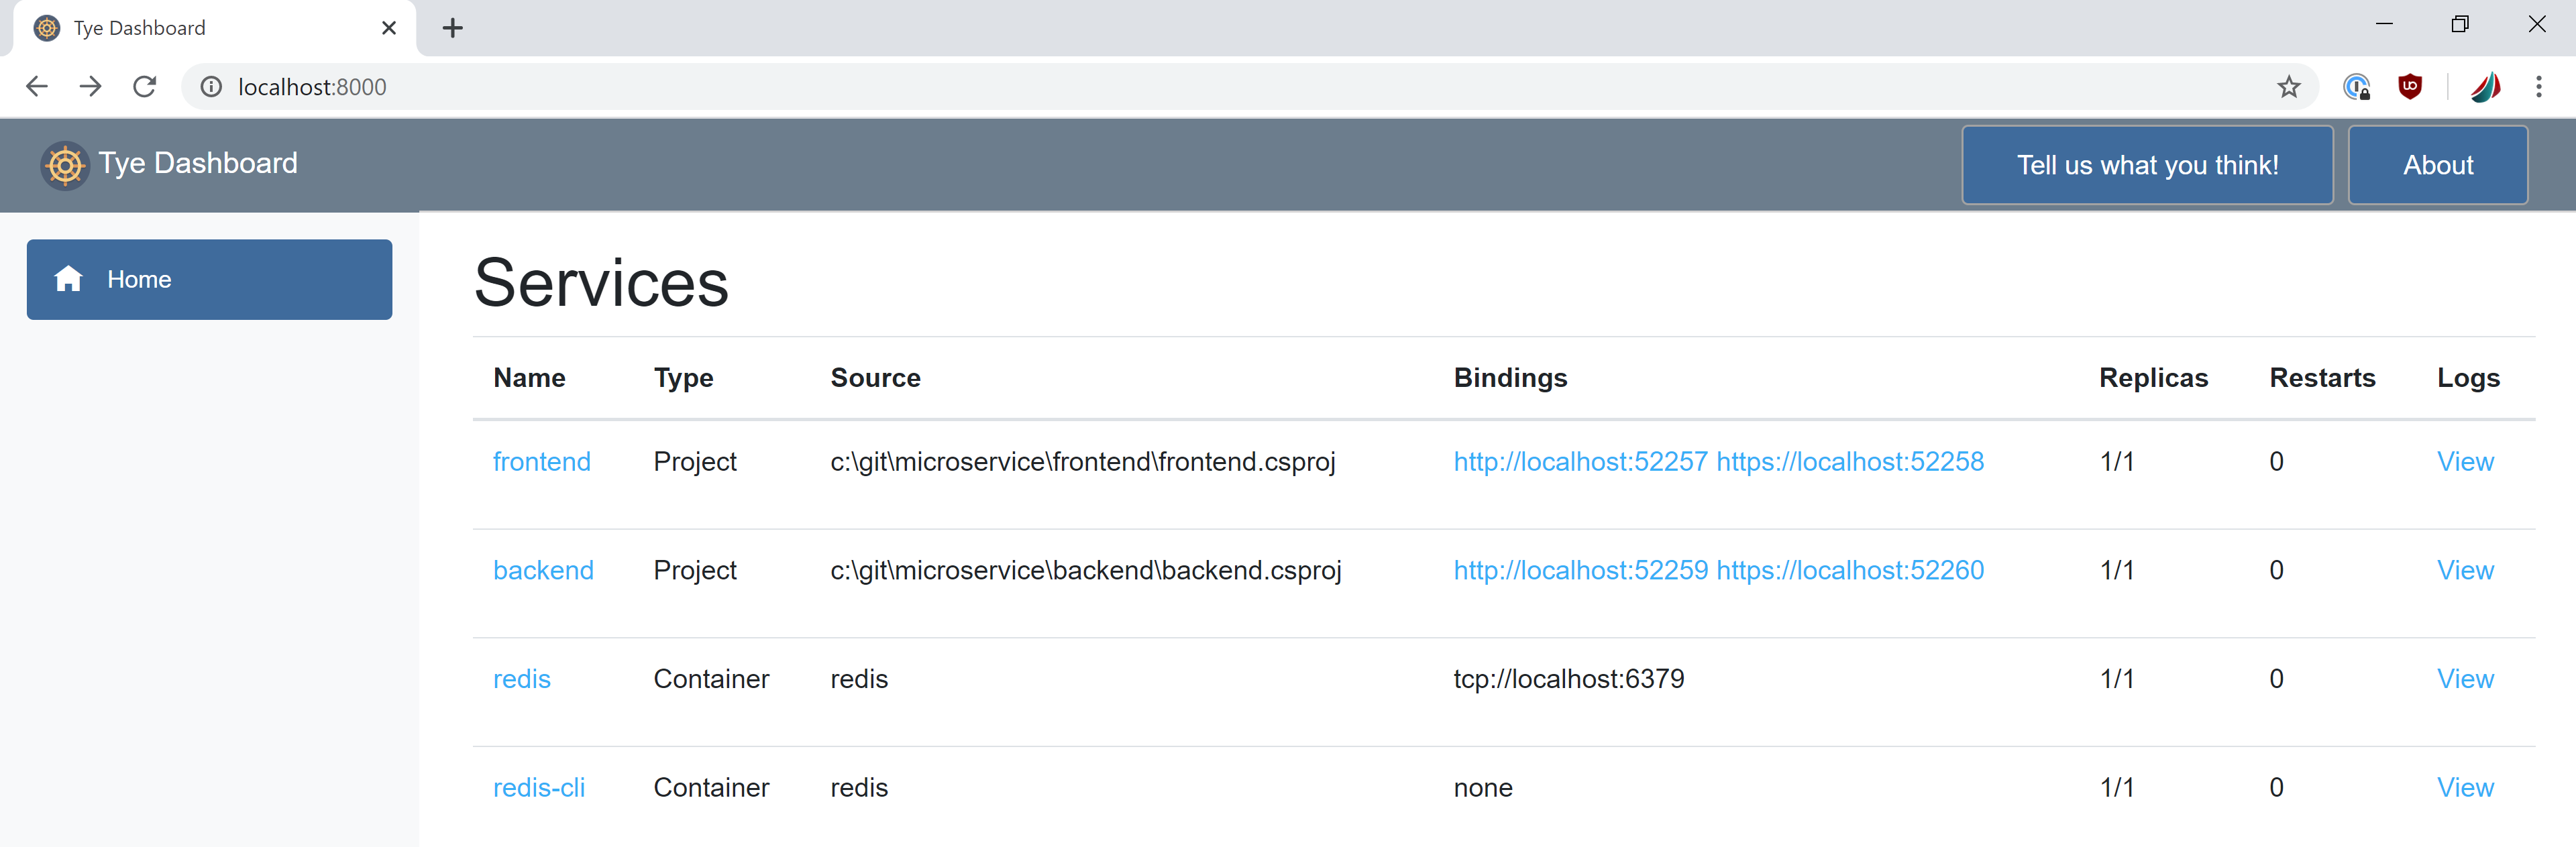The image size is (2576, 847).
Task: Click the Source column header
Action: (x=875, y=377)
